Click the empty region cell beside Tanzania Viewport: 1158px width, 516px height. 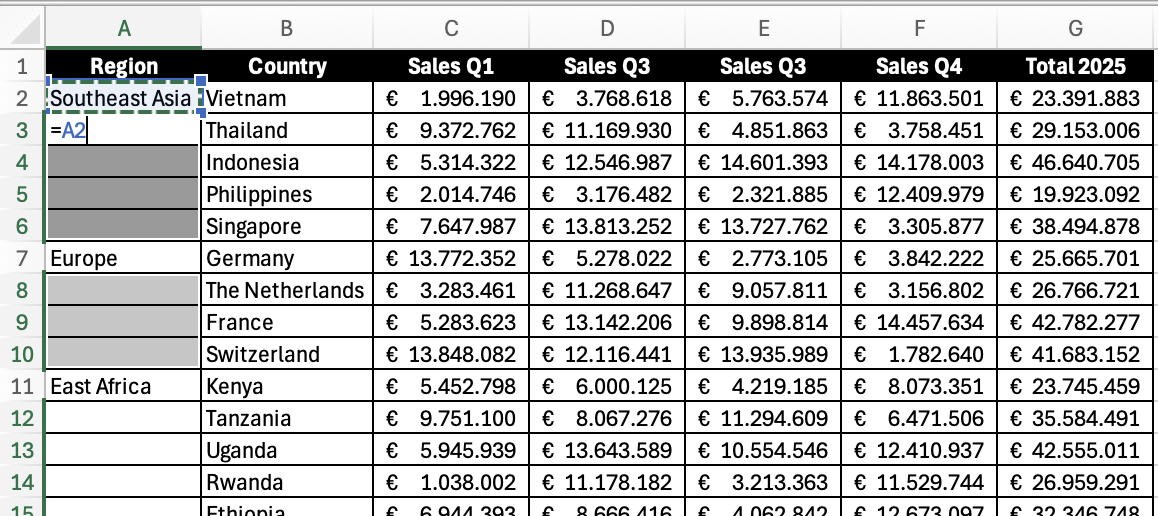[x=124, y=418]
